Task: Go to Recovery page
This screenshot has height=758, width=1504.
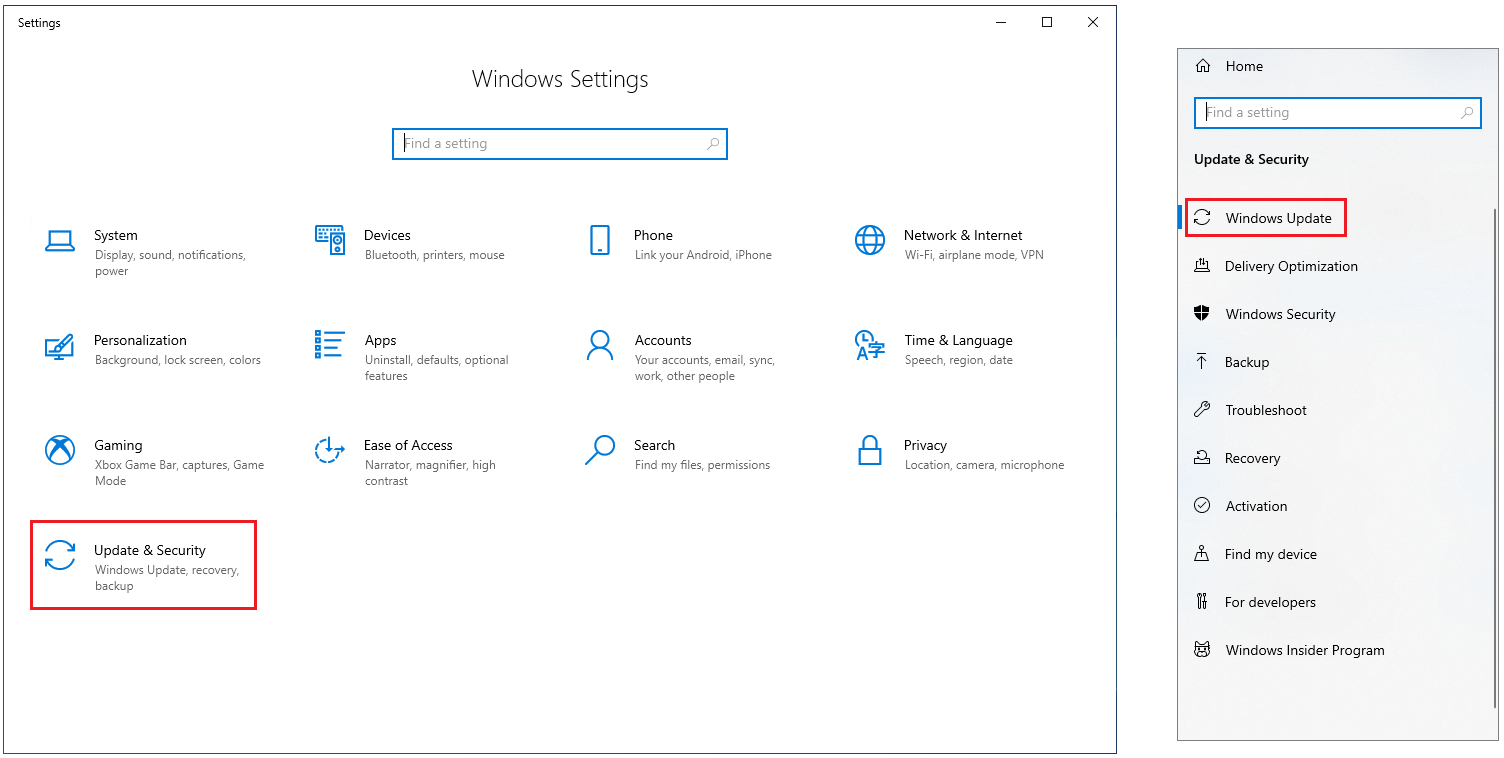Action: [x=1253, y=458]
